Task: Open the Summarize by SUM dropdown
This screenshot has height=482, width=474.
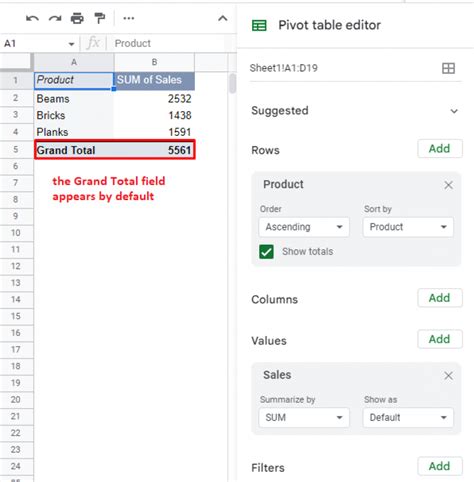Action: pyautogui.click(x=304, y=418)
